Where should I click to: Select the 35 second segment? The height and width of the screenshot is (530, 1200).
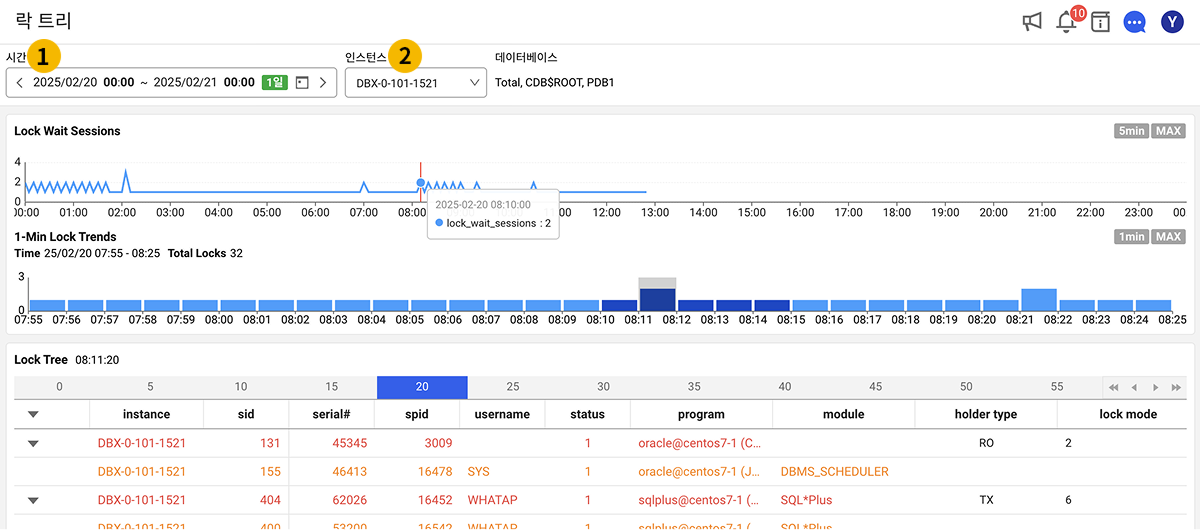[x=694, y=387]
